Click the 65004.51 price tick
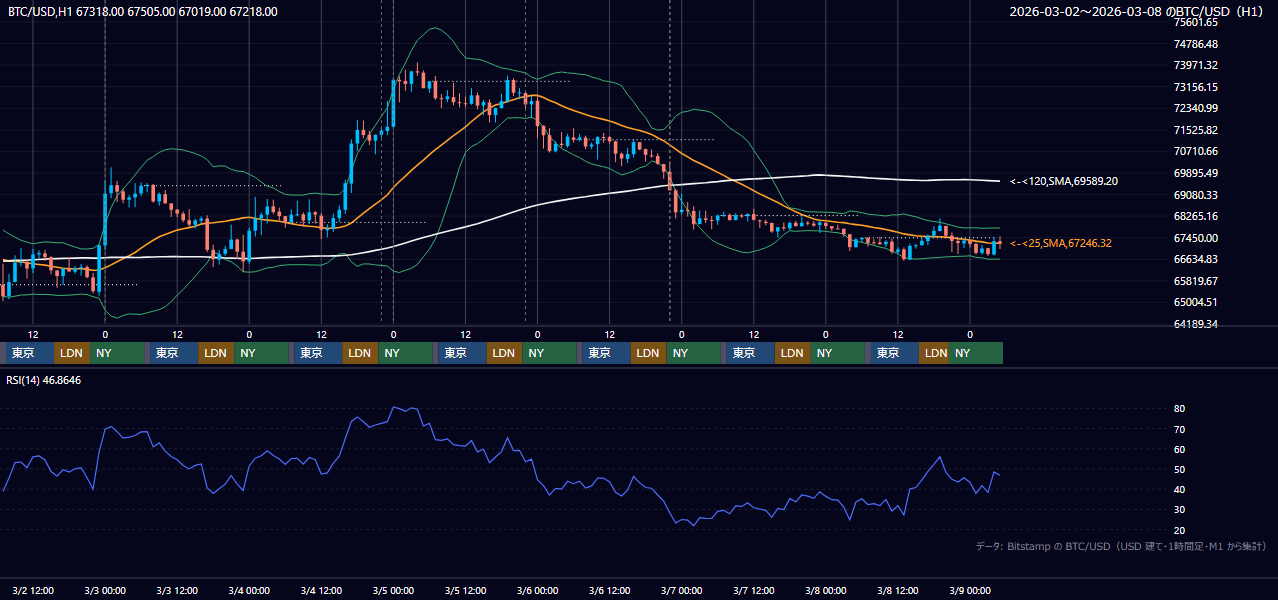Image resolution: width=1278 pixels, height=600 pixels. tap(1196, 302)
